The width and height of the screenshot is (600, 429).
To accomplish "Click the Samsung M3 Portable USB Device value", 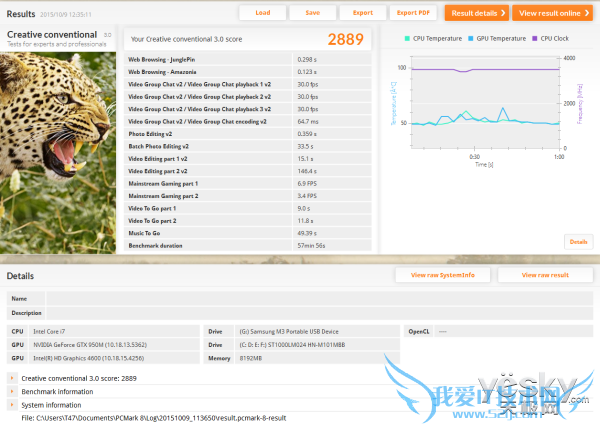I will point(289,331).
